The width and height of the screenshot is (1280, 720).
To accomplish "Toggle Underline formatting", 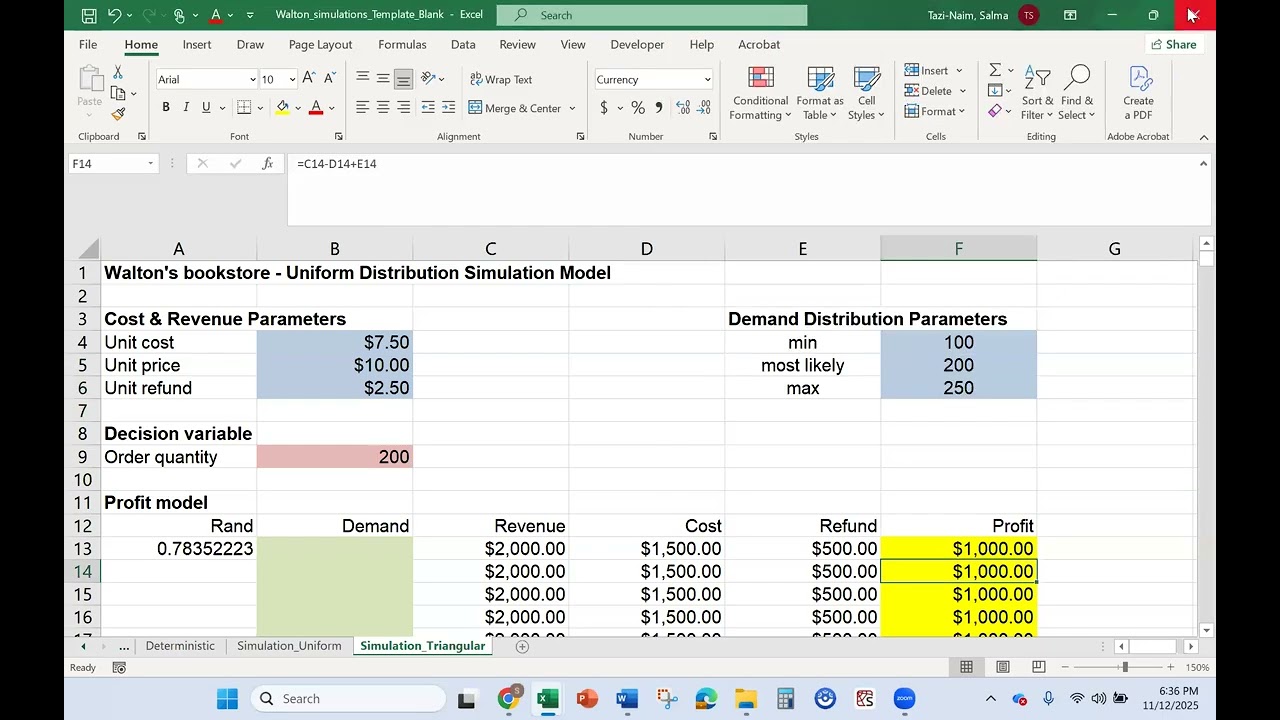I will [206, 107].
